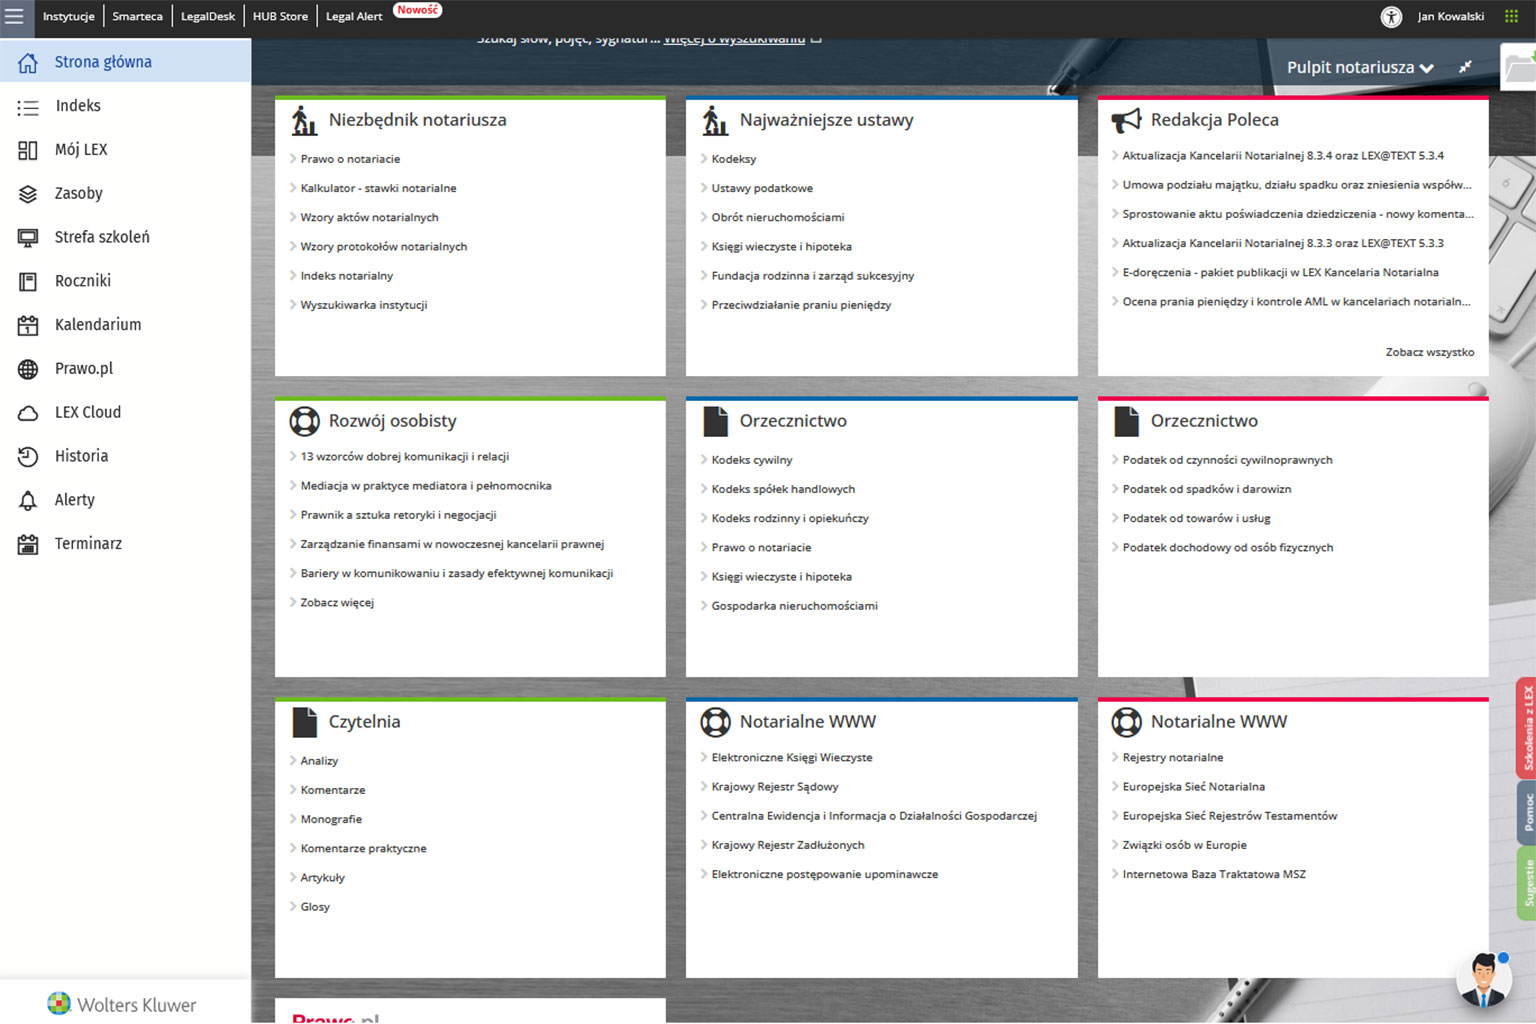This screenshot has width=1536, height=1024.
Task: Click the hamburger menu icon
Action: 14,16
